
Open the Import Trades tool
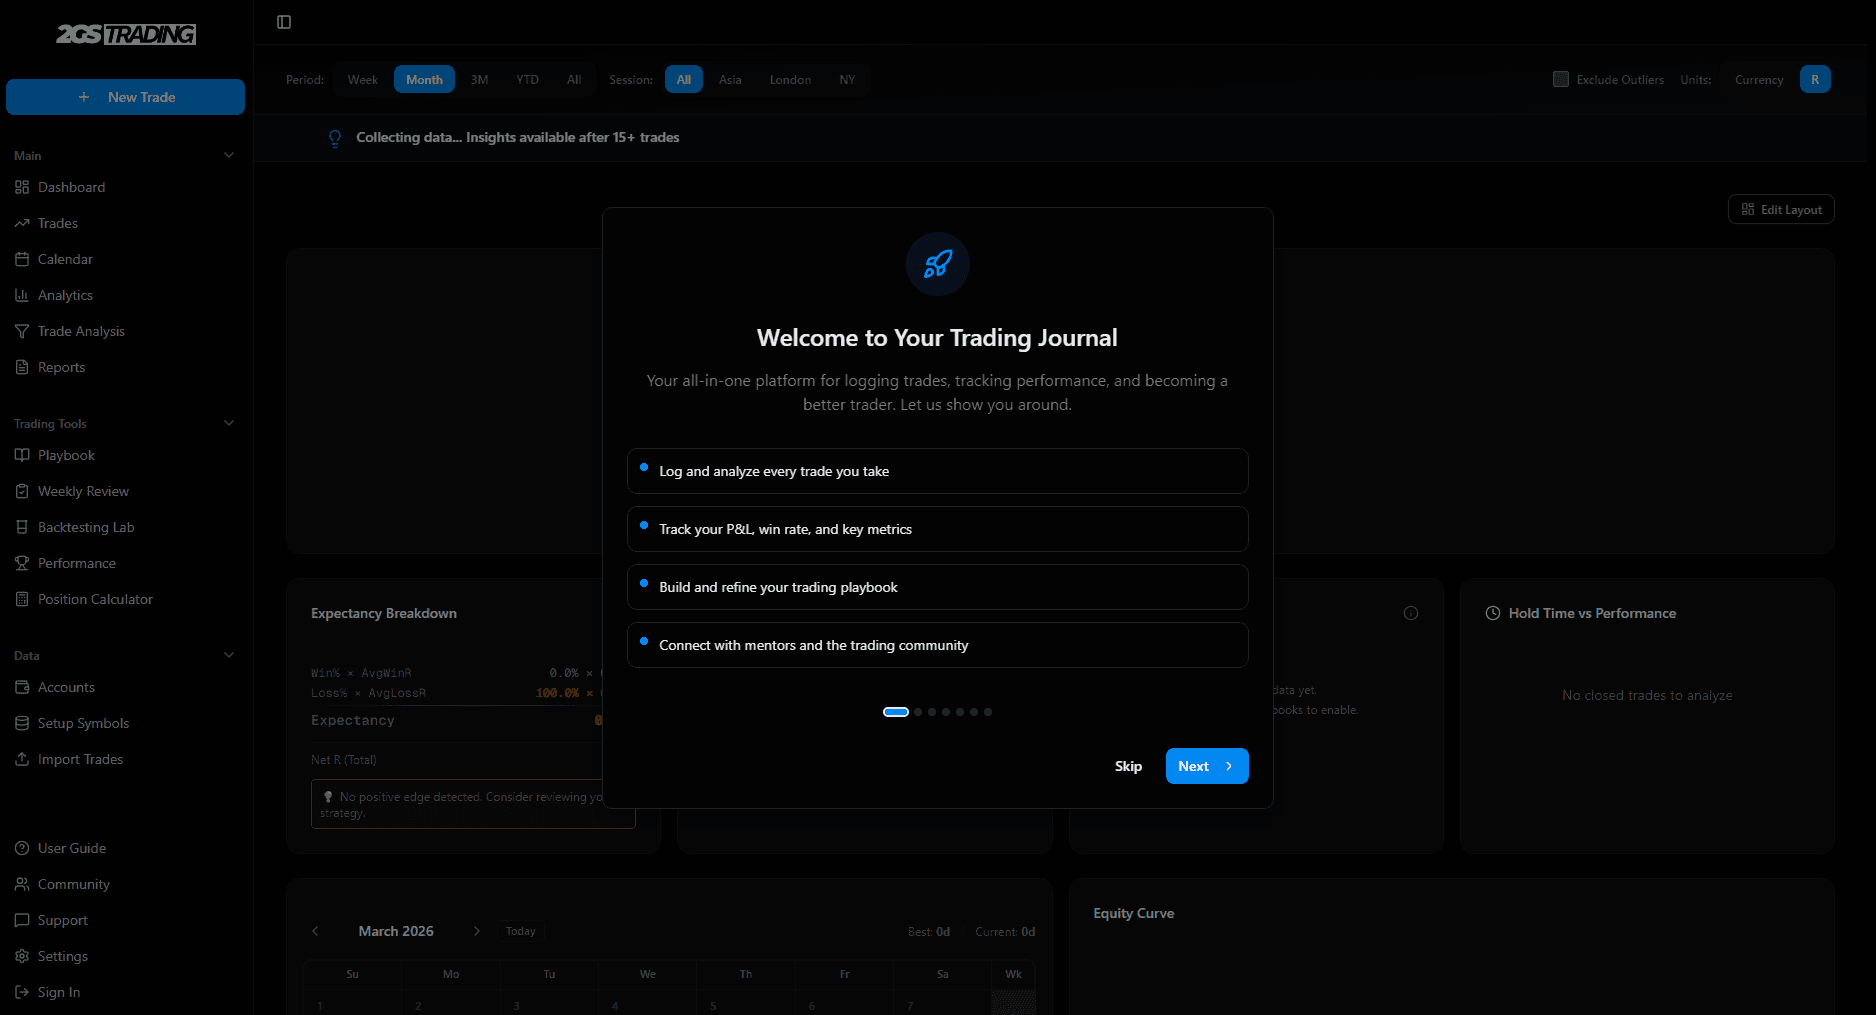(x=79, y=759)
